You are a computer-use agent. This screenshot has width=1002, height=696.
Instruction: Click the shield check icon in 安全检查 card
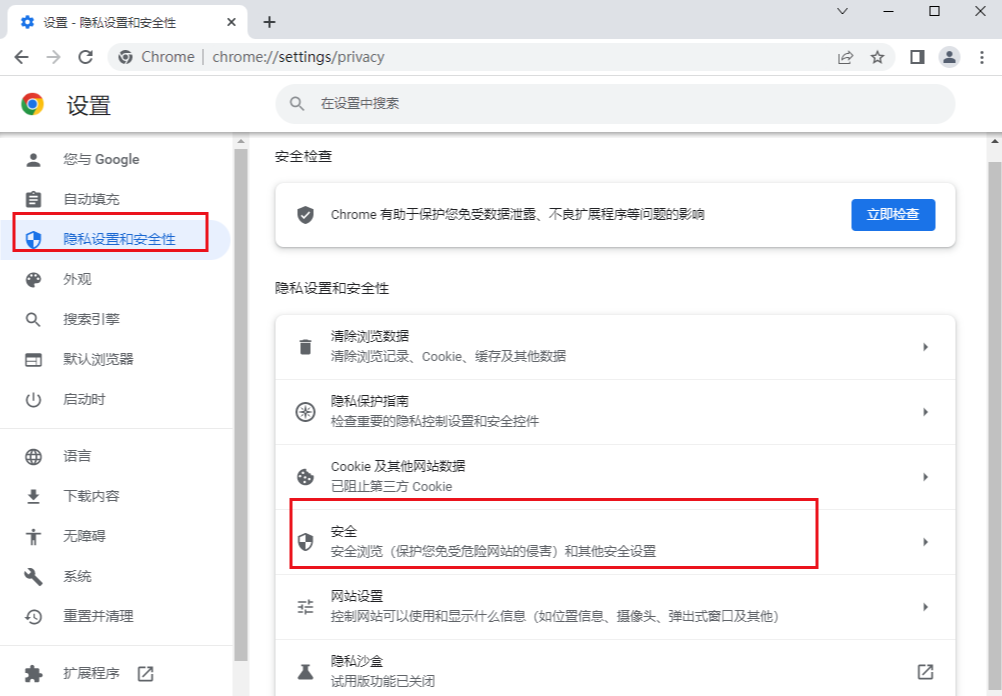(305, 215)
